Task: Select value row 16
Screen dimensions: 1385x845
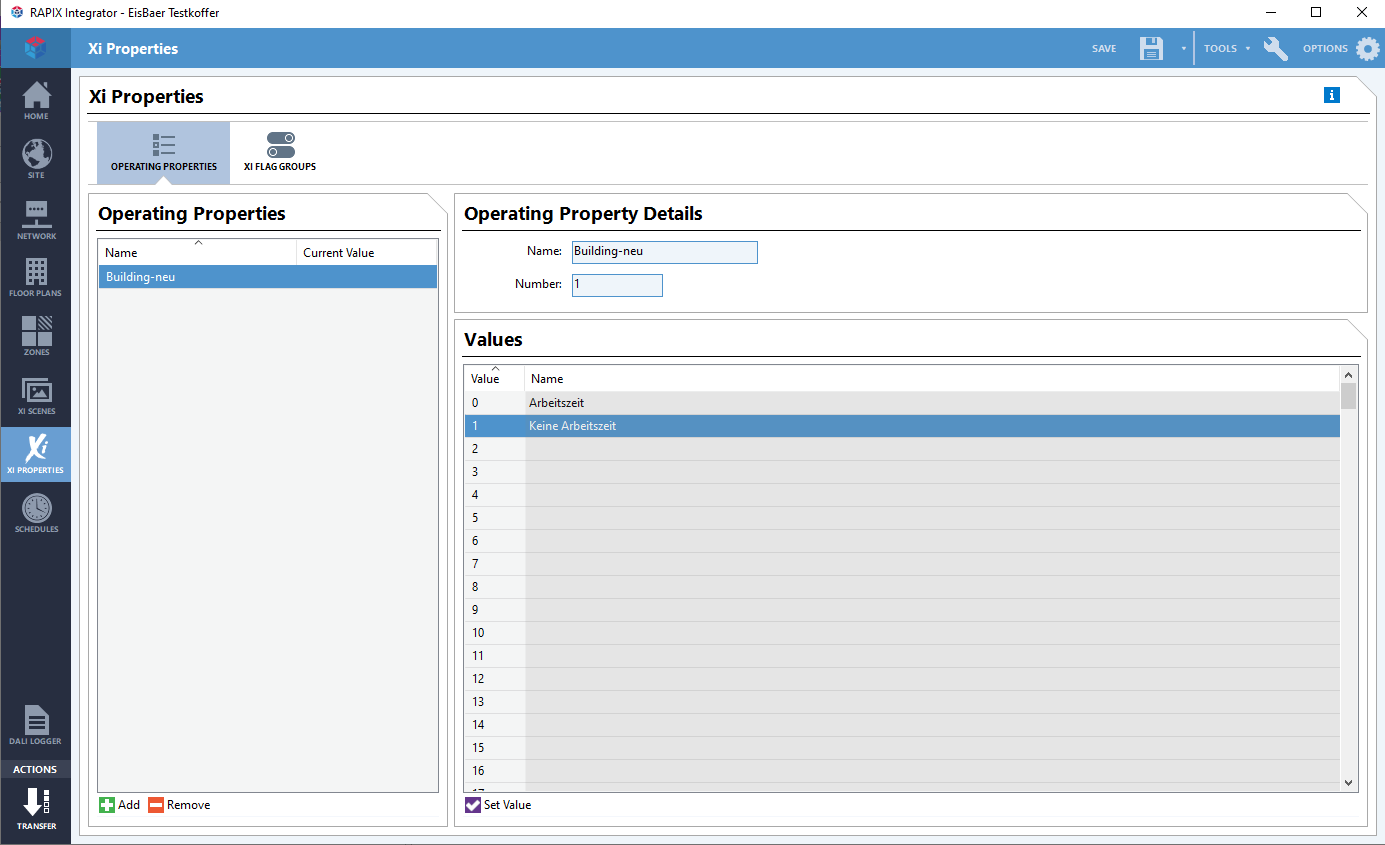Action: [902, 771]
